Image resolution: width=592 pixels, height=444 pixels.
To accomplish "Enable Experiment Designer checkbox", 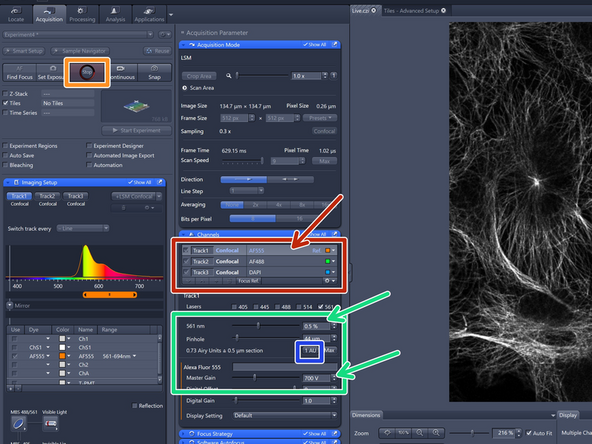I will (x=89, y=146).
